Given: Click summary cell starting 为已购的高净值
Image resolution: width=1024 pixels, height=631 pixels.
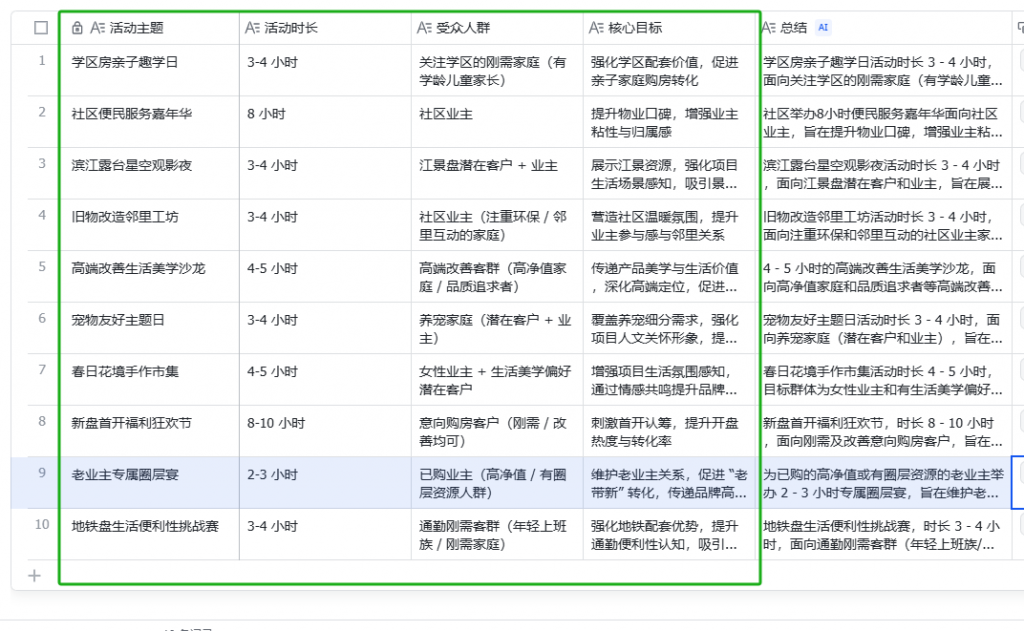Looking at the screenshot, I should (884, 483).
